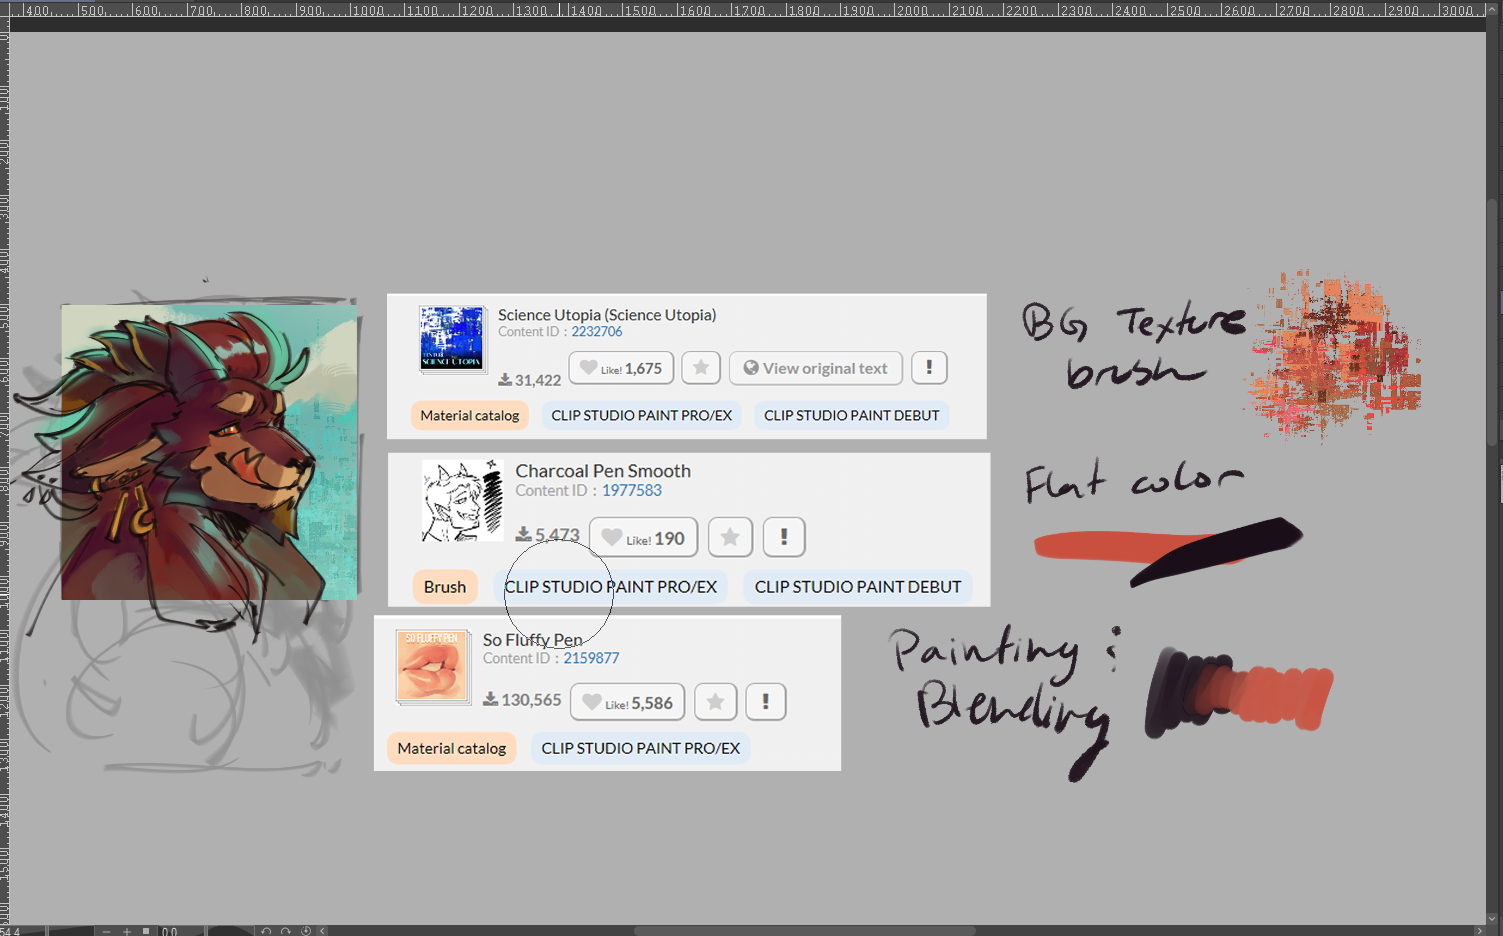Rotate canvas right using status bar icon
This screenshot has width=1503, height=936.
(286, 931)
